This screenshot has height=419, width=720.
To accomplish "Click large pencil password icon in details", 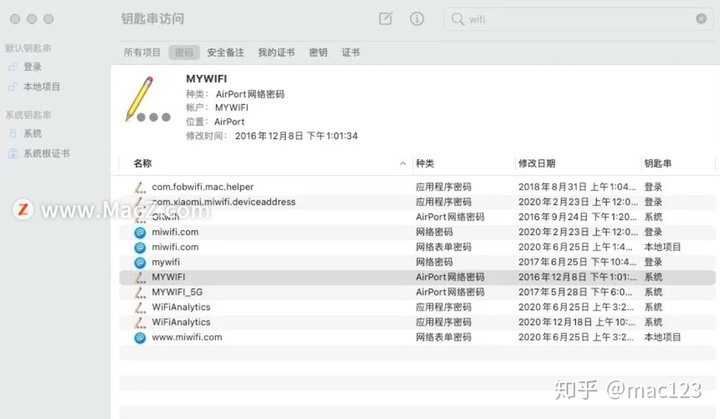I will (147, 100).
